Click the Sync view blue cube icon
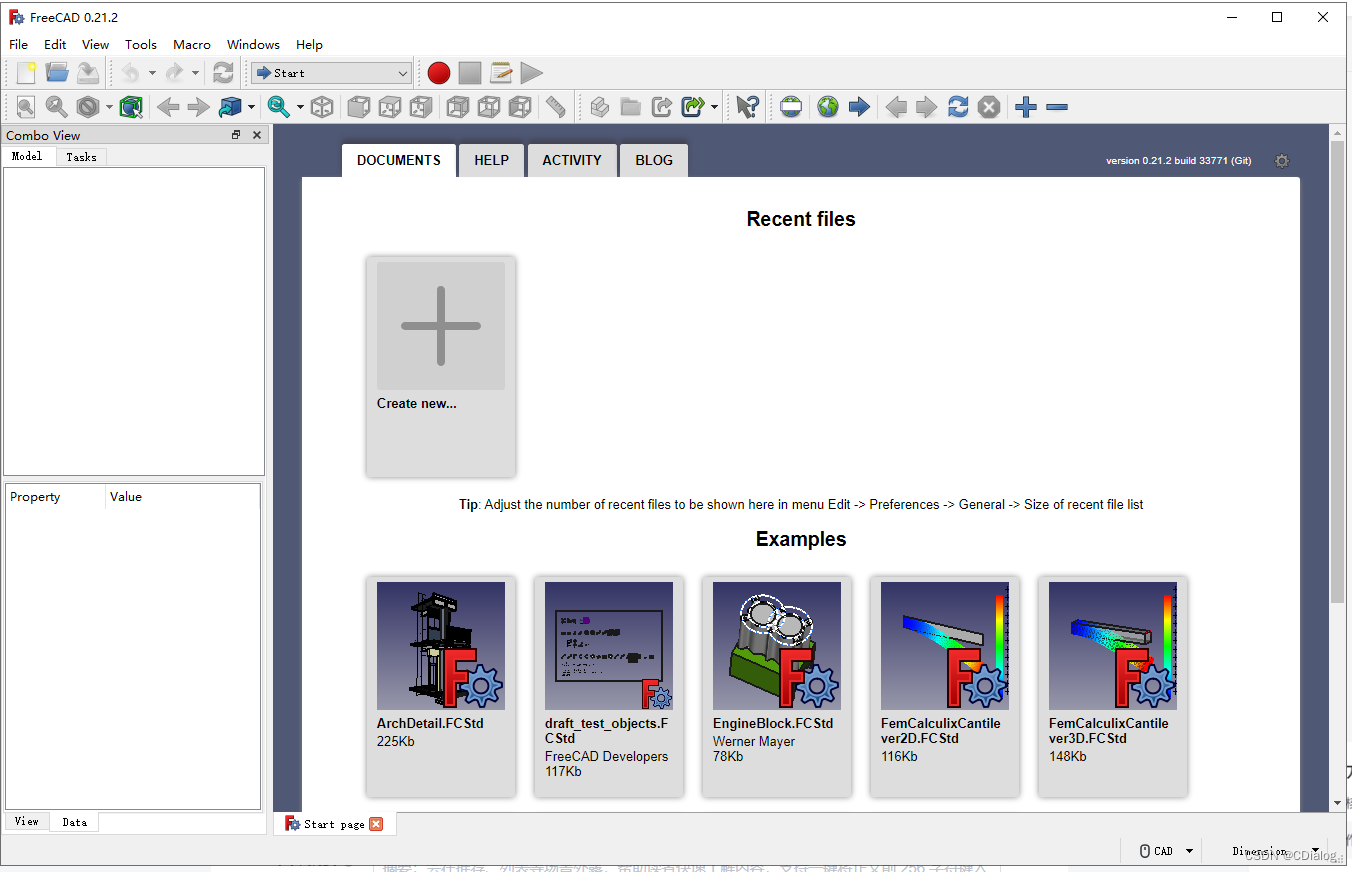 coord(231,107)
